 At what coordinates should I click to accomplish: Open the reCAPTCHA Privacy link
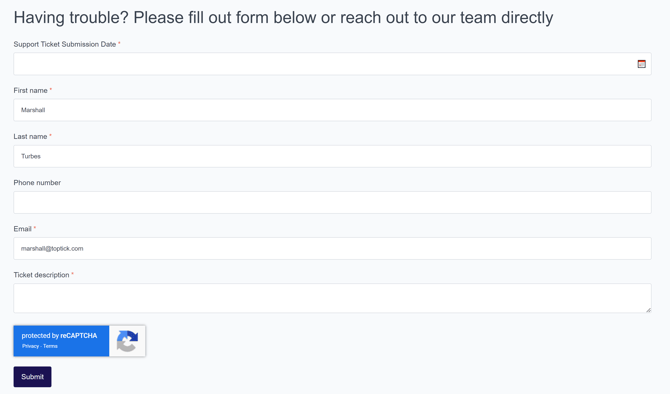(x=30, y=346)
